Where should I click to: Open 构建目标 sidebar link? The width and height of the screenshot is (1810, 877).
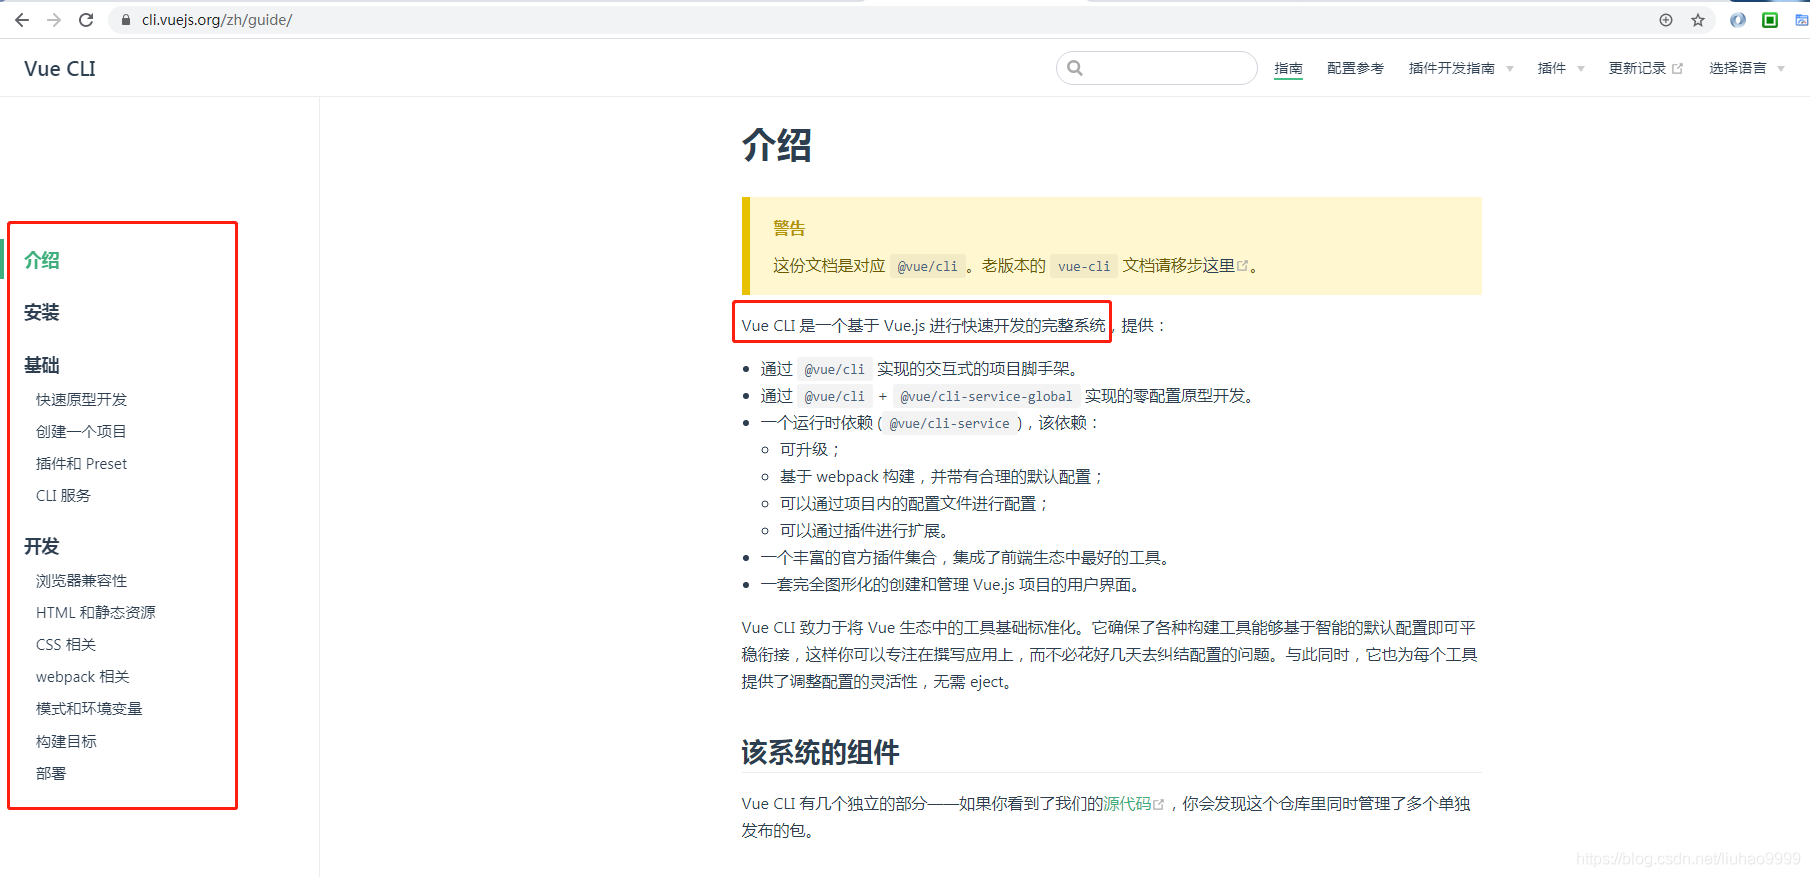(x=66, y=741)
